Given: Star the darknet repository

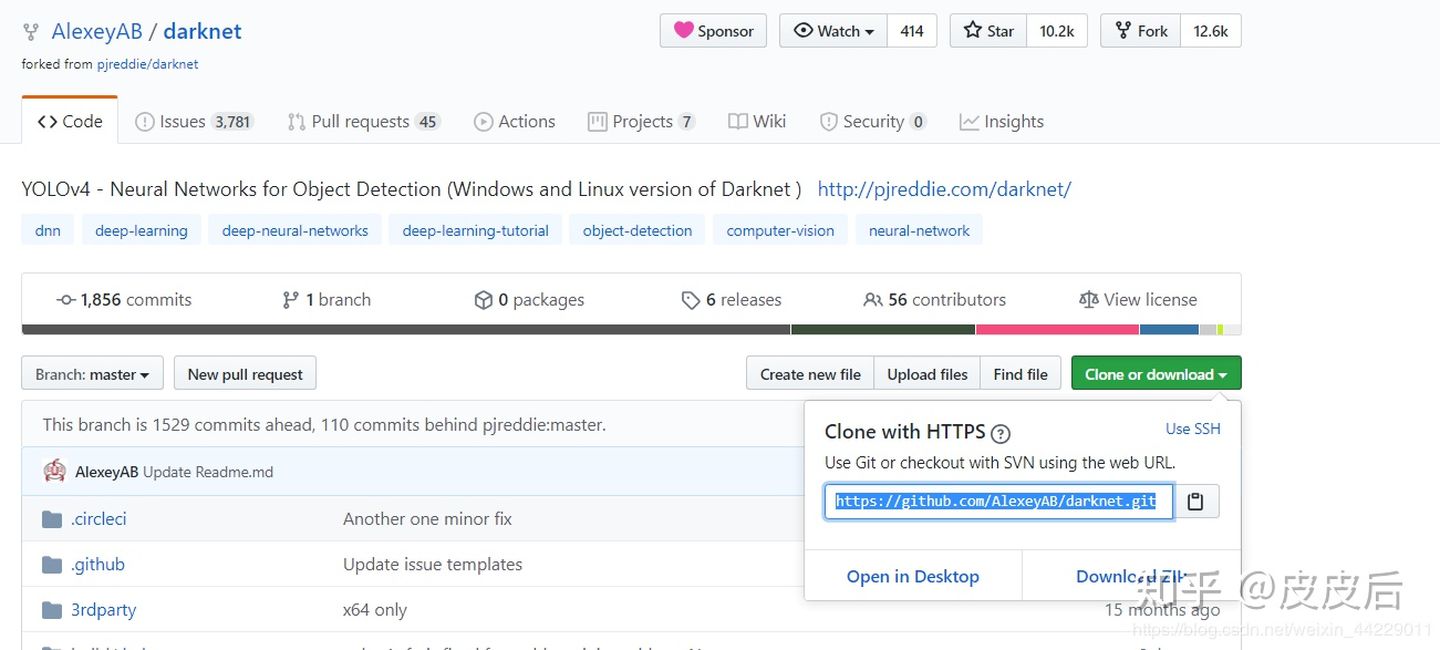Looking at the screenshot, I should [x=989, y=31].
